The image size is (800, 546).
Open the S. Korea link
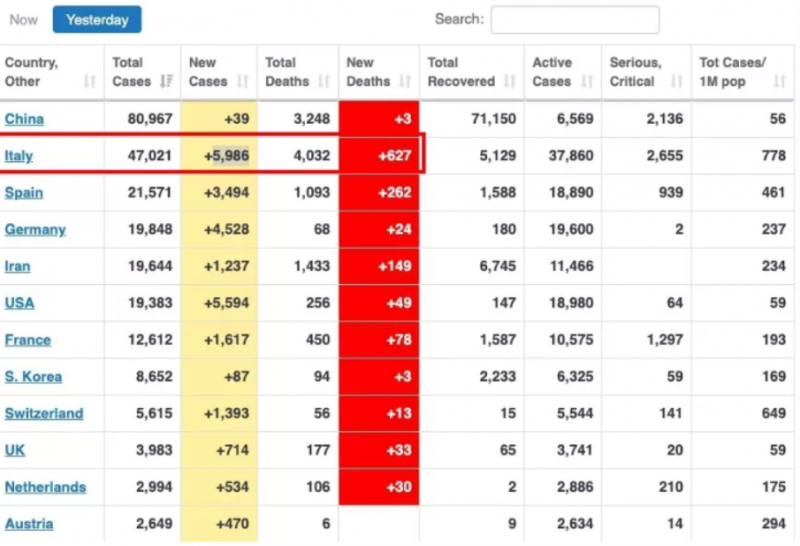(33, 377)
